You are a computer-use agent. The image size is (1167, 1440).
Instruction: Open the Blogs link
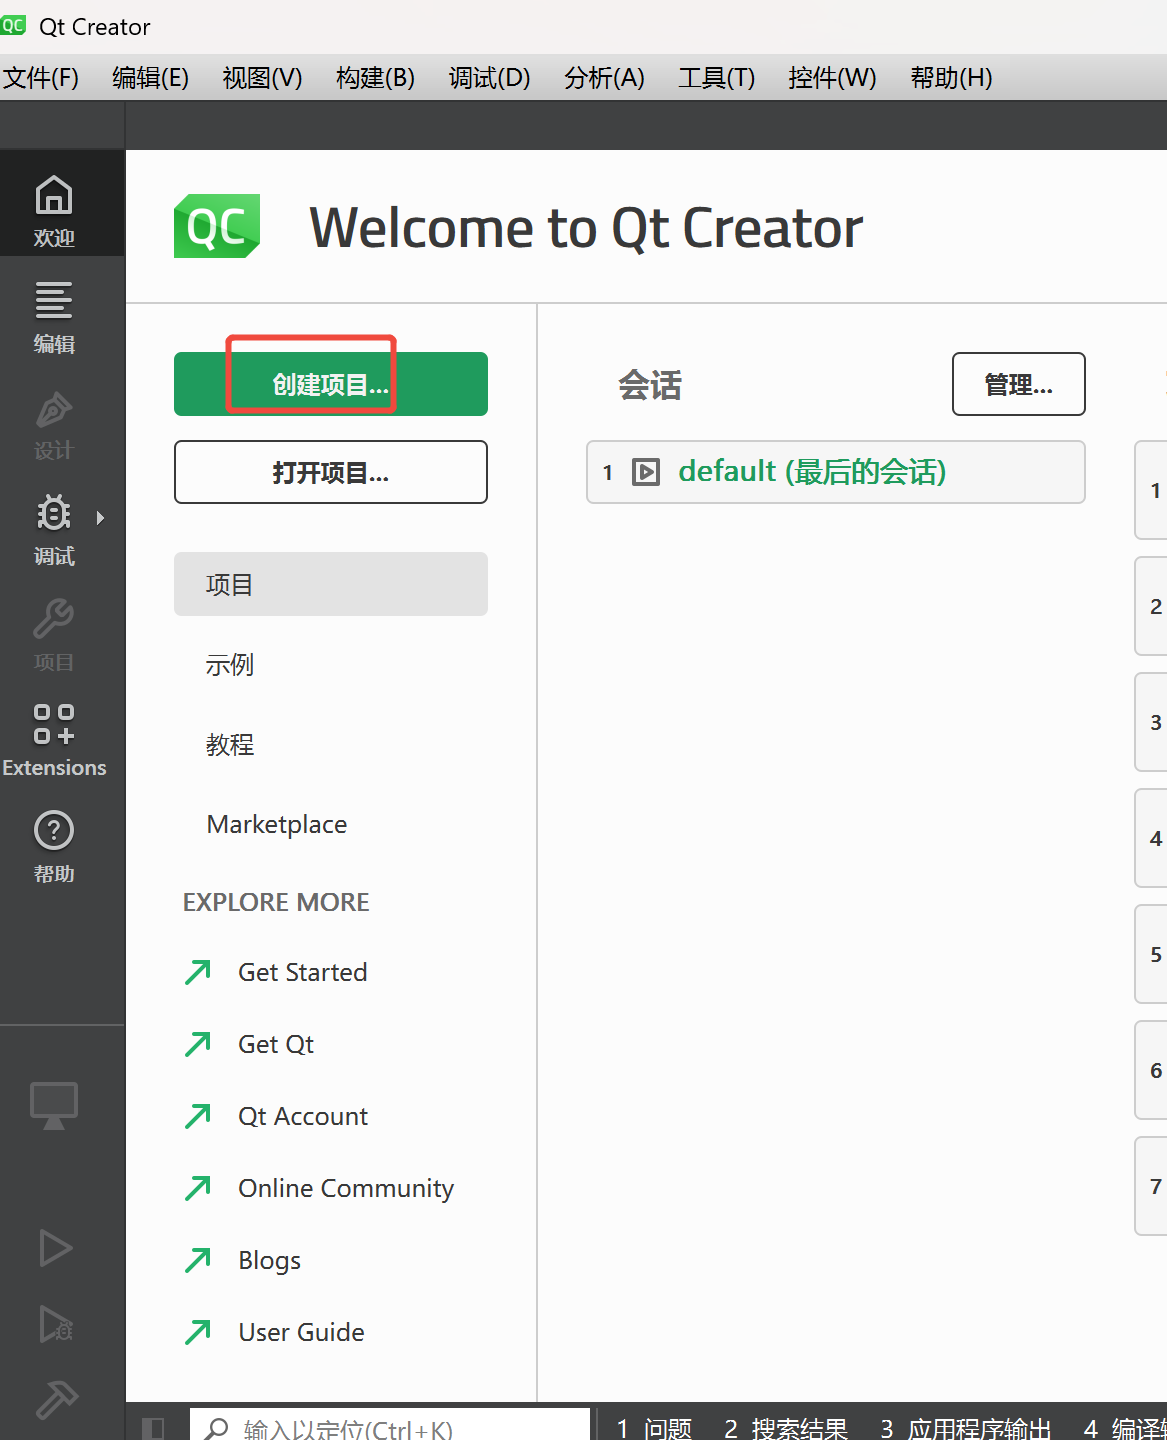tap(270, 1260)
